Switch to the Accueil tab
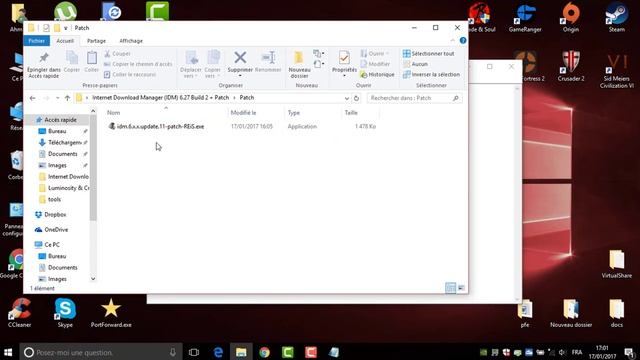640x360 pixels. pyautogui.click(x=65, y=41)
